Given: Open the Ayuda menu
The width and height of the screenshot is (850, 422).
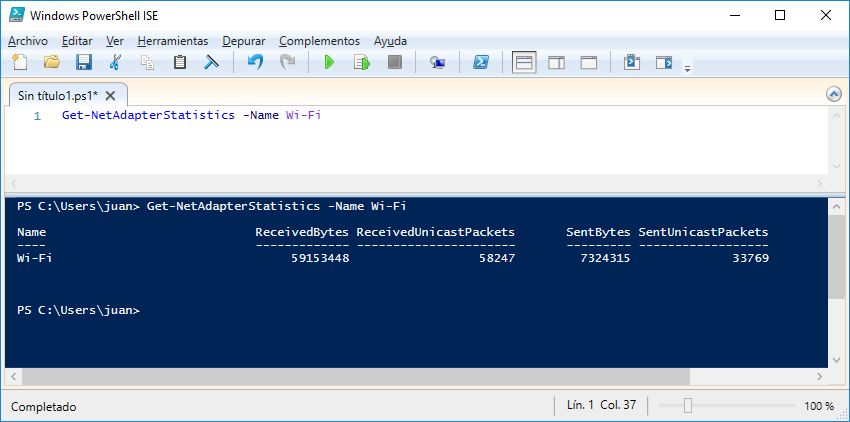Looking at the screenshot, I should click(x=390, y=41).
